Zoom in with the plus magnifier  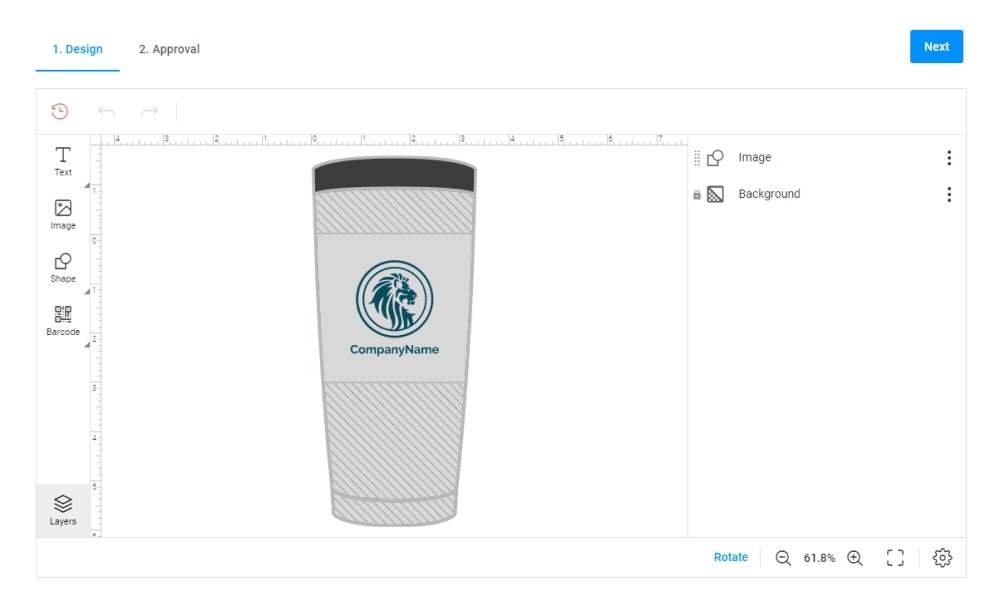coord(855,558)
